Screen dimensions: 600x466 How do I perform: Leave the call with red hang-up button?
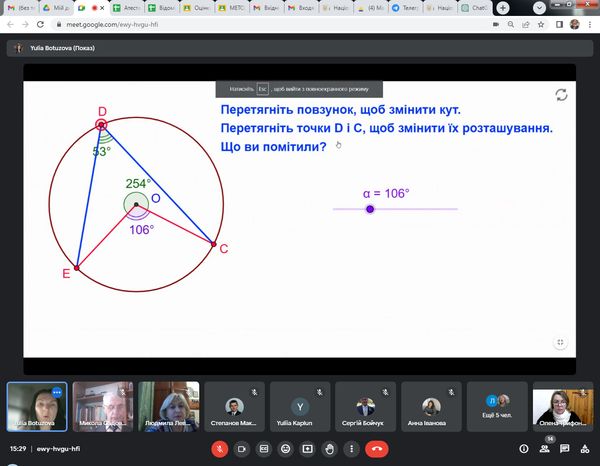(378, 449)
